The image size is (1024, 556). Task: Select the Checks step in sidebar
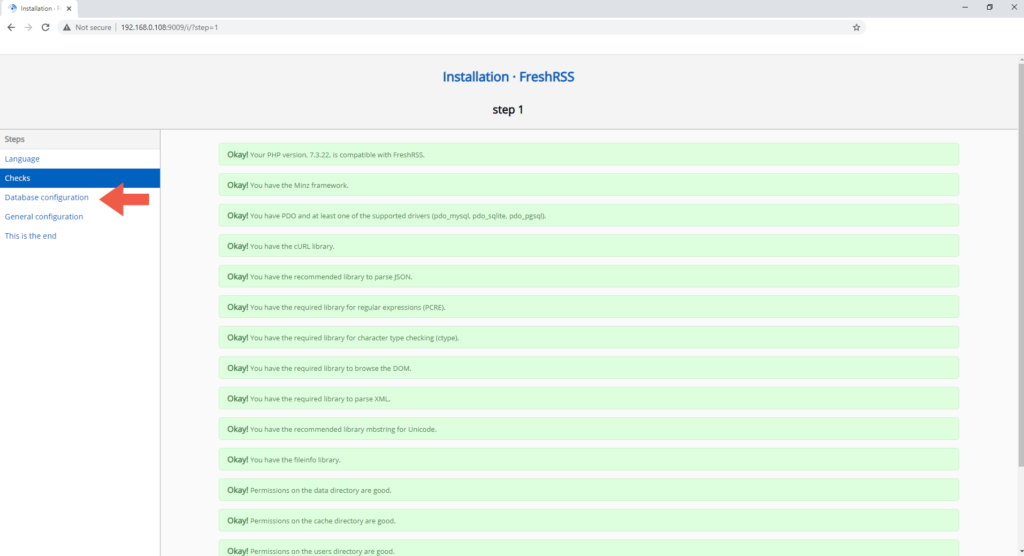click(80, 178)
